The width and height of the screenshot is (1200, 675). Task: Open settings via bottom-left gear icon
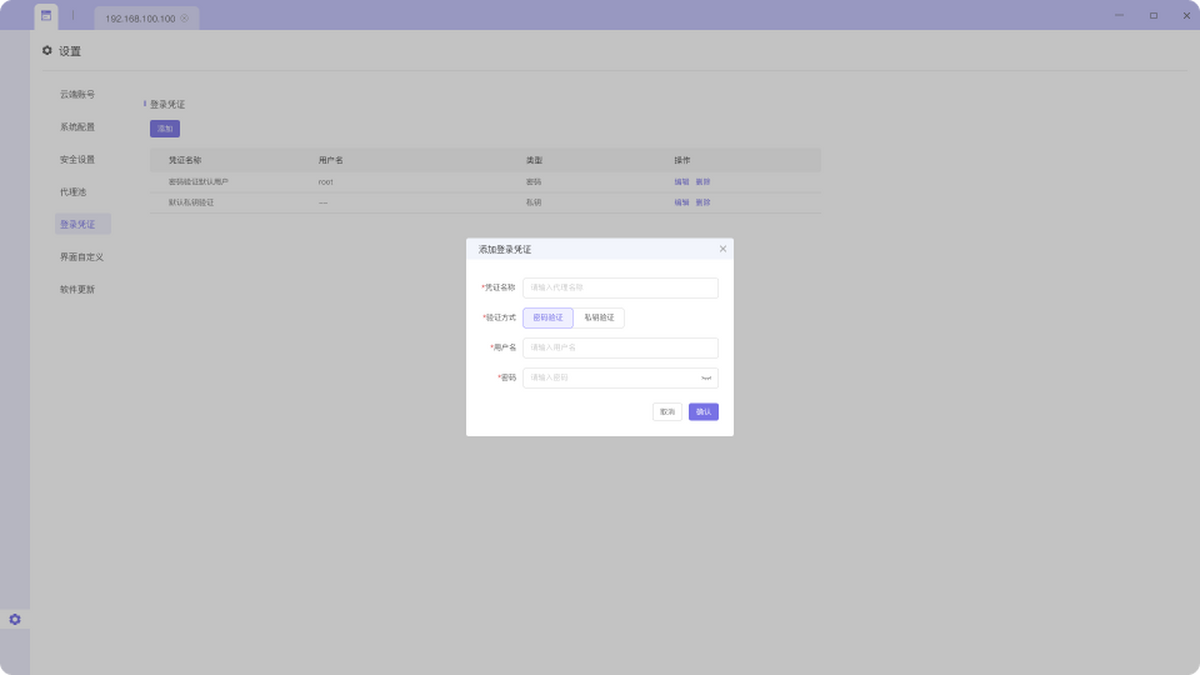tap(15, 620)
